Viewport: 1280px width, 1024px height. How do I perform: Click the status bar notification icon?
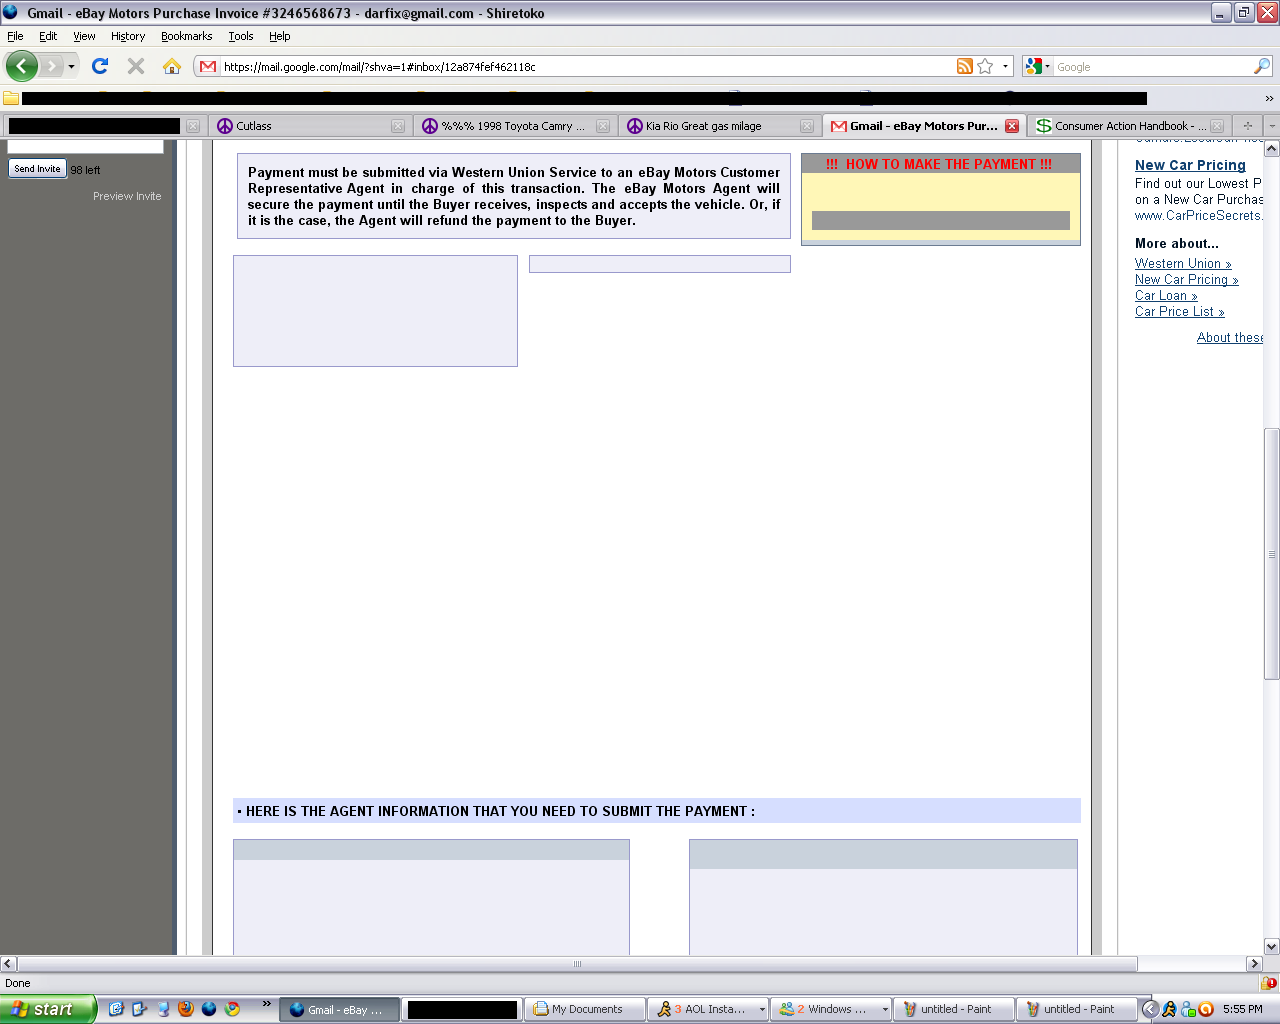click(x=1270, y=983)
